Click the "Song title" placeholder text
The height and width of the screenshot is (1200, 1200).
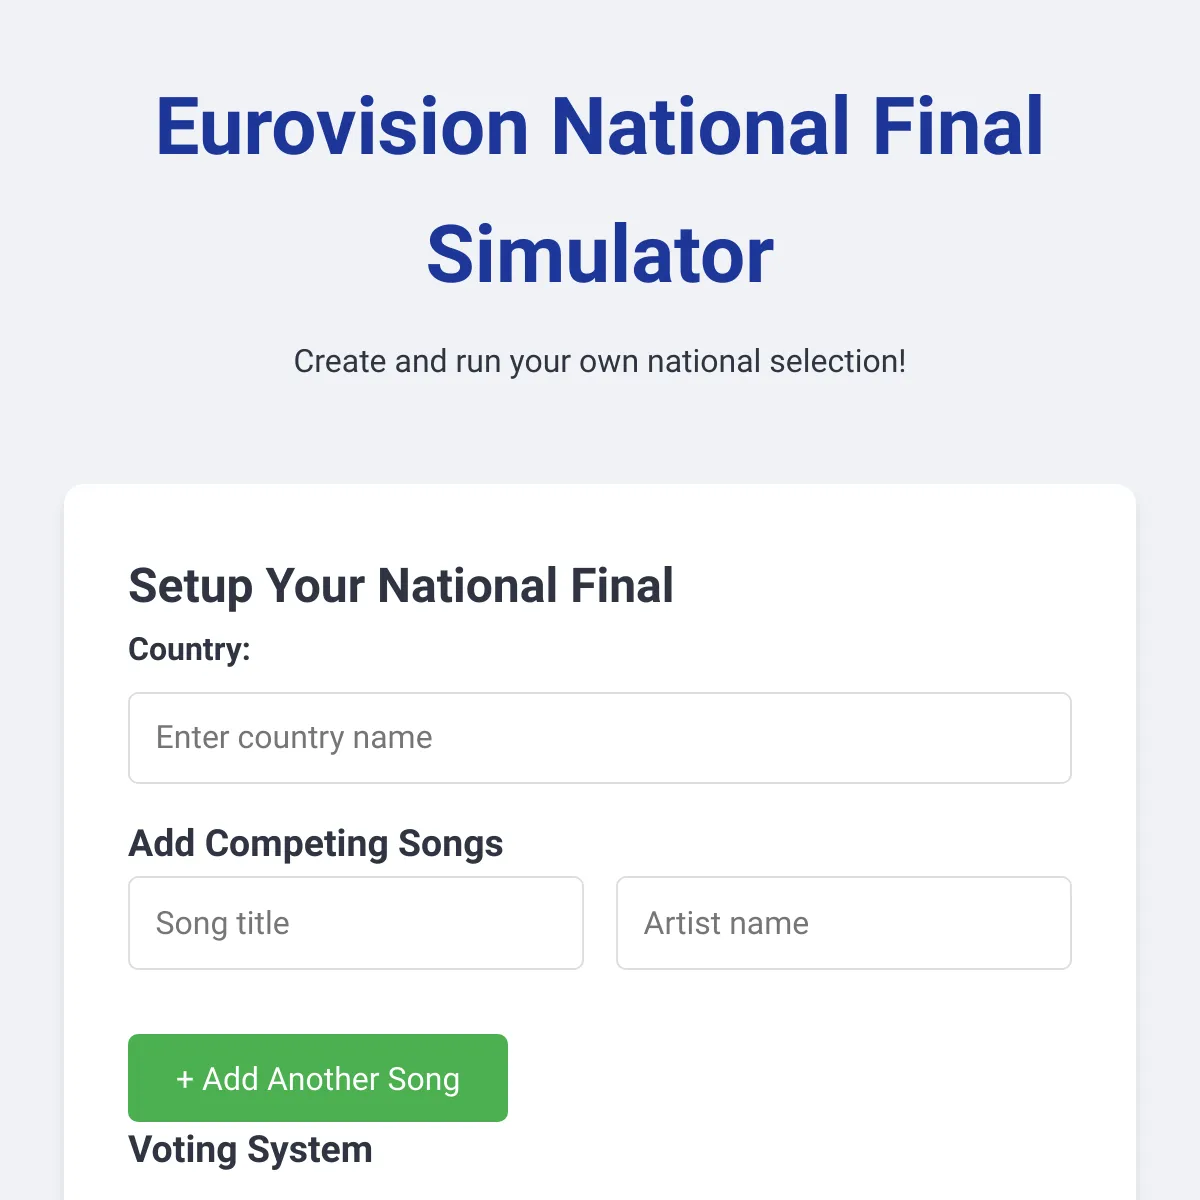point(222,923)
